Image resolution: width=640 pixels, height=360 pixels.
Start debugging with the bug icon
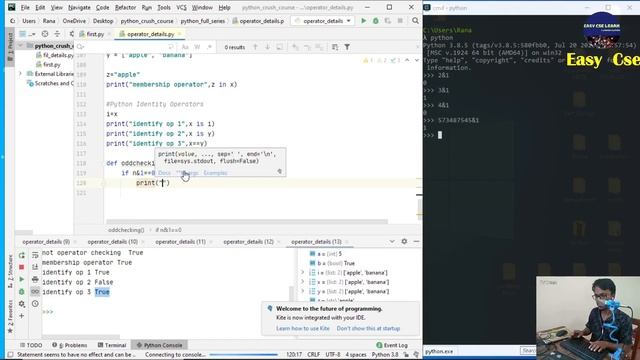coord(376,21)
